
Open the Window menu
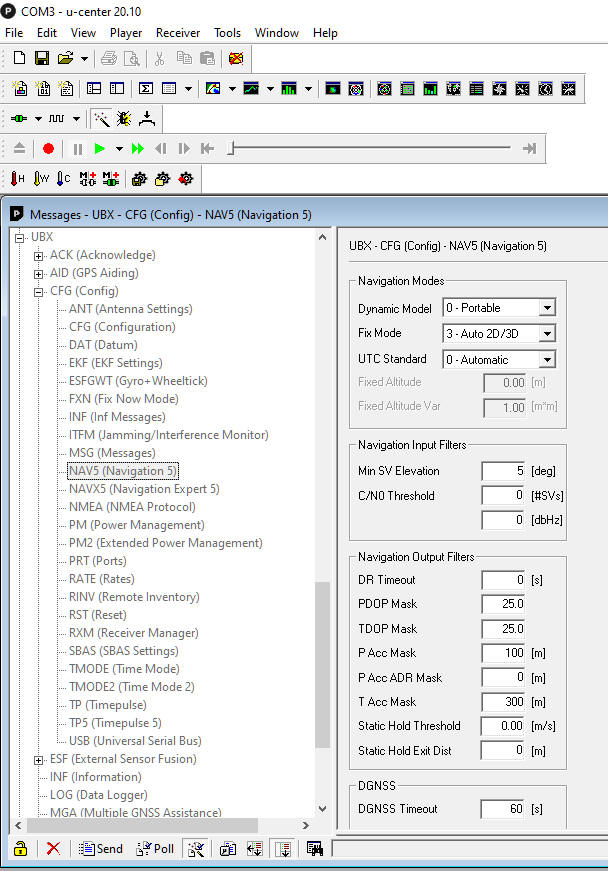point(277,33)
